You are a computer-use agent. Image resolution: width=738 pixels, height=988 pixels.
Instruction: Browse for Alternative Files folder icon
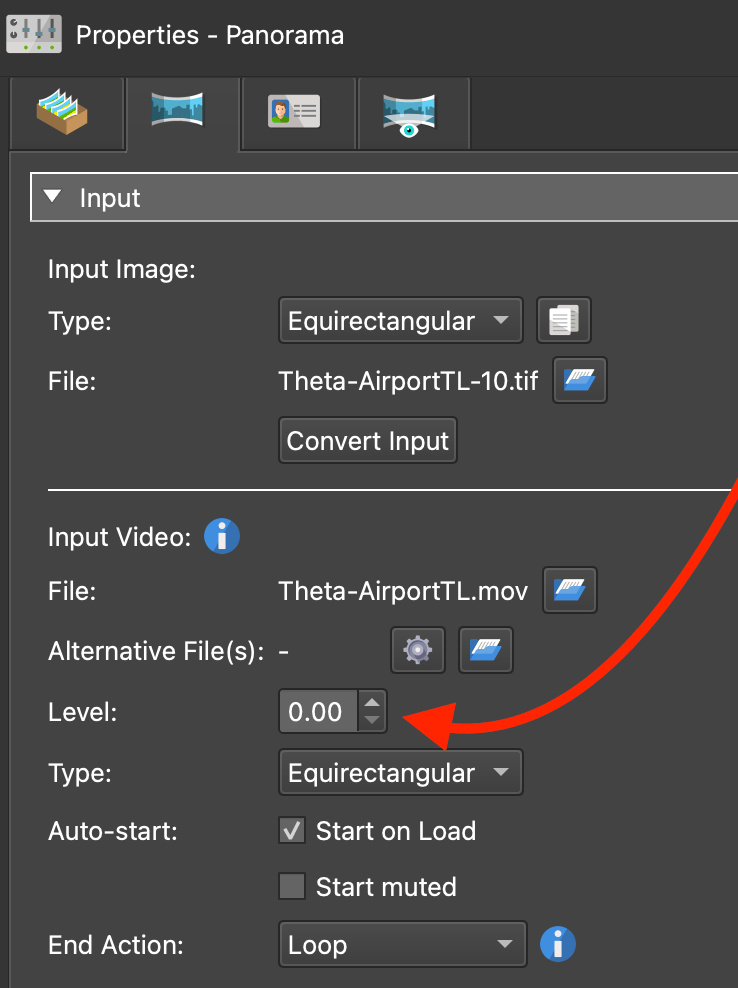tap(485, 651)
